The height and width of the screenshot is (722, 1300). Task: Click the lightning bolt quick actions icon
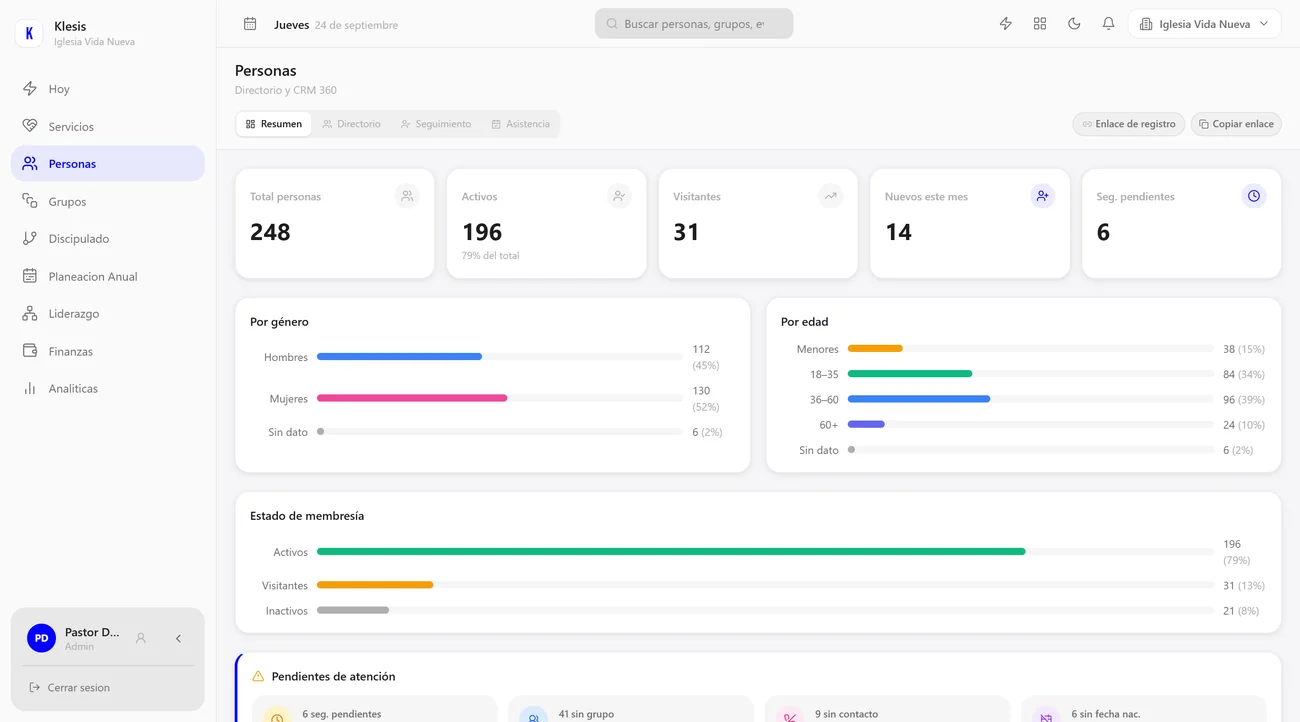1006,24
